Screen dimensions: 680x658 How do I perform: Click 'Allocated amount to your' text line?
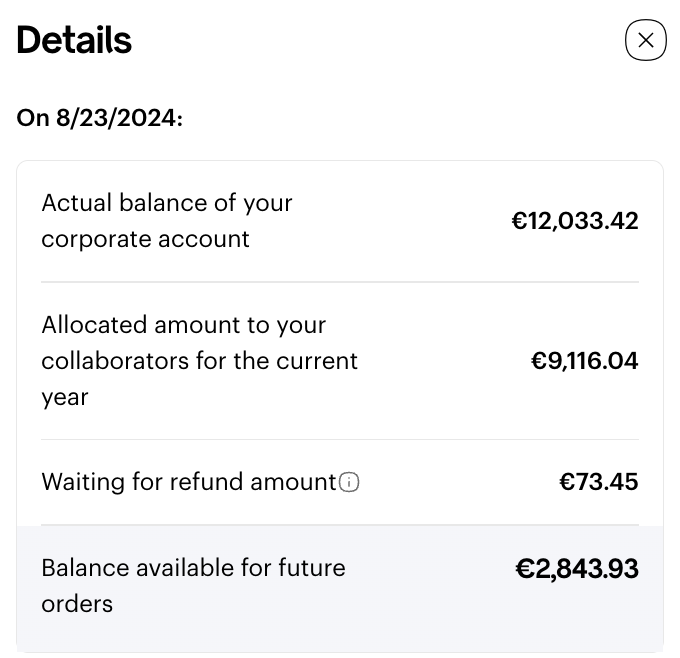pyautogui.click(x=183, y=325)
